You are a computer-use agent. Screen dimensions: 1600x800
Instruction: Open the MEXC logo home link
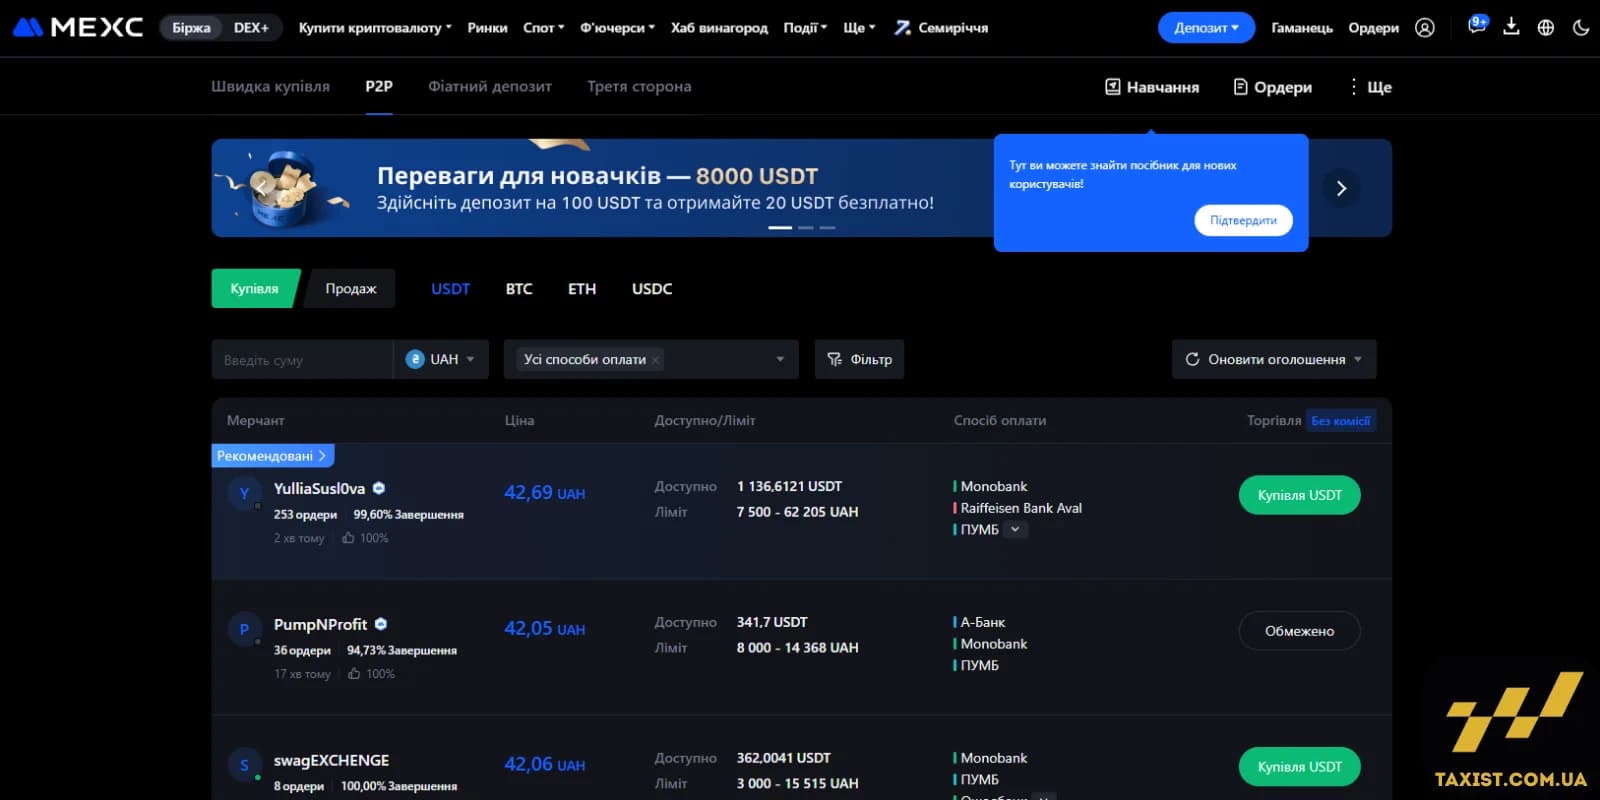coord(78,27)
